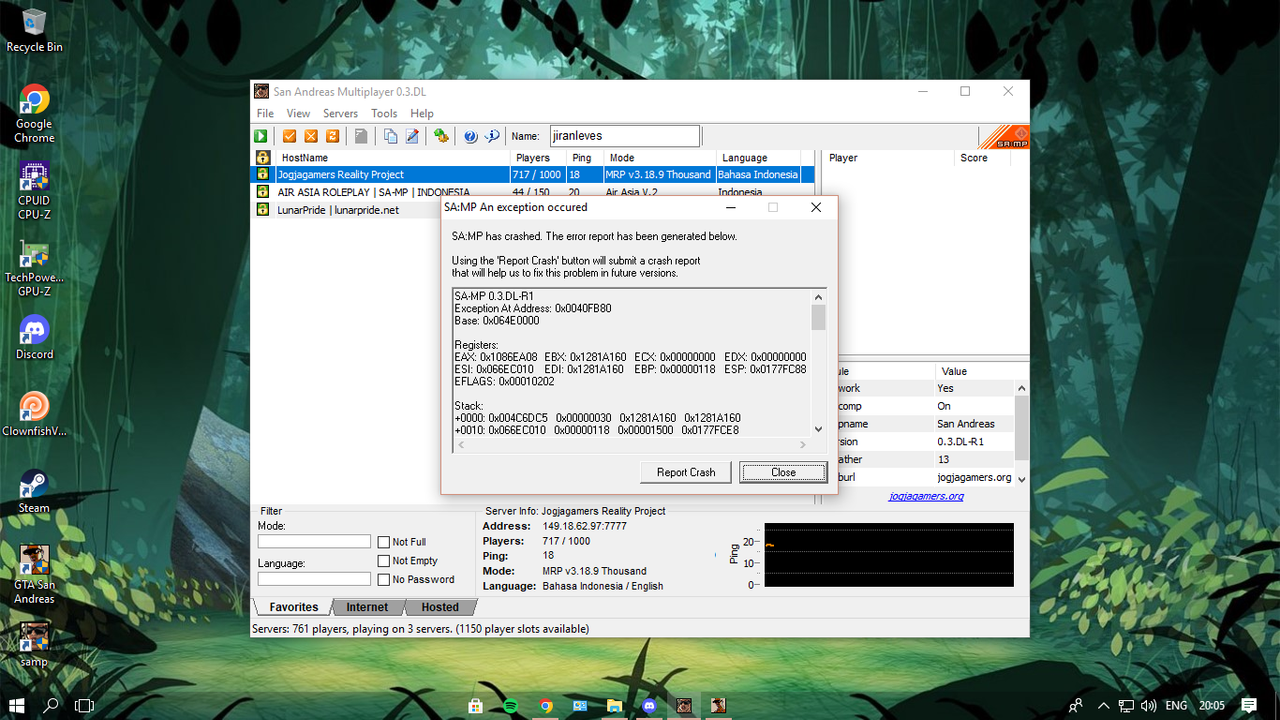
Task: Open the Servers menu
Action: point(340,113)
